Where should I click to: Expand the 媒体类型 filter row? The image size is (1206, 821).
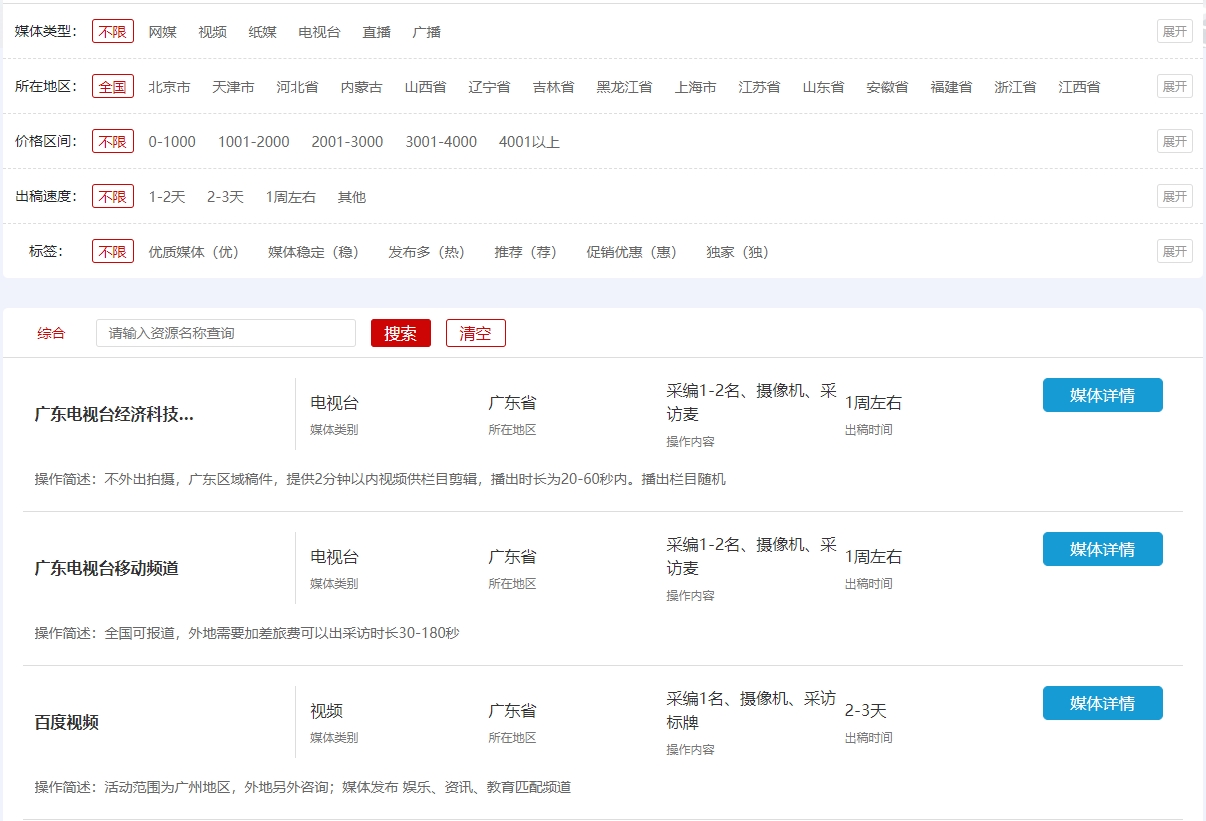(1174, 32)
